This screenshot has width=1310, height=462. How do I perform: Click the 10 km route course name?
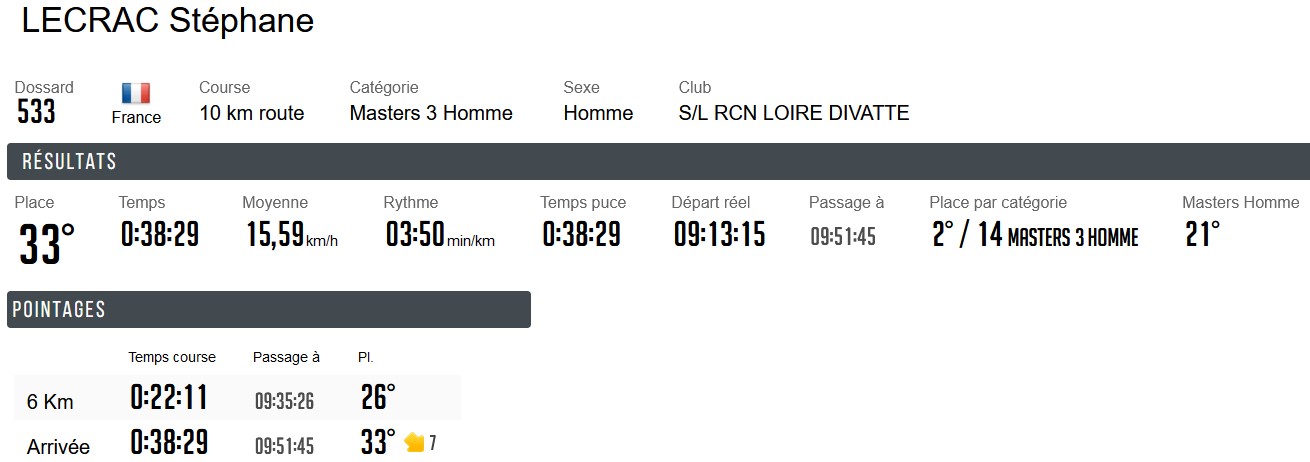point(251,113)
